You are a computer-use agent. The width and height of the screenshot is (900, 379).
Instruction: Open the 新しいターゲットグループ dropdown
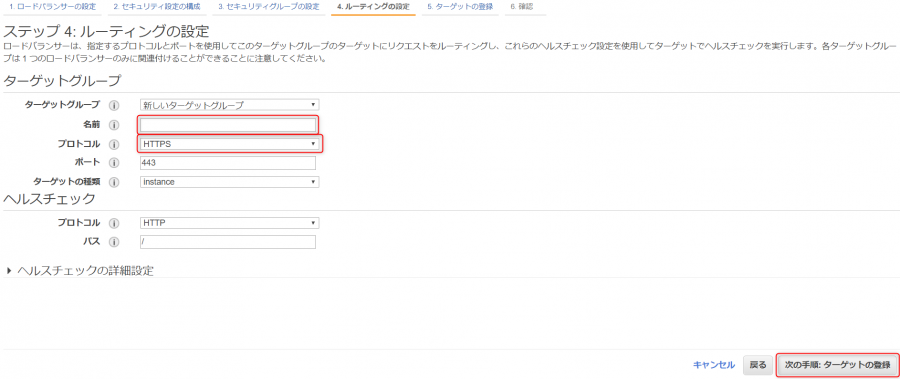pyautogui.click(x=230, y=105)
